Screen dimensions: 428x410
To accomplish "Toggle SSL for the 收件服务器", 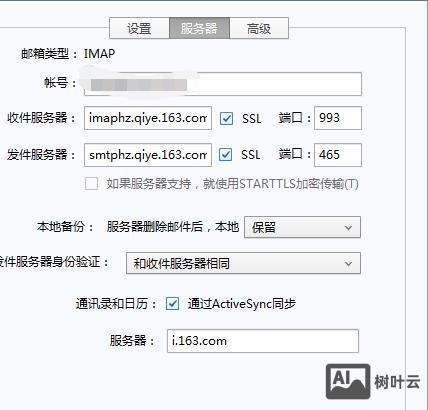I will [x=226, y=118].
